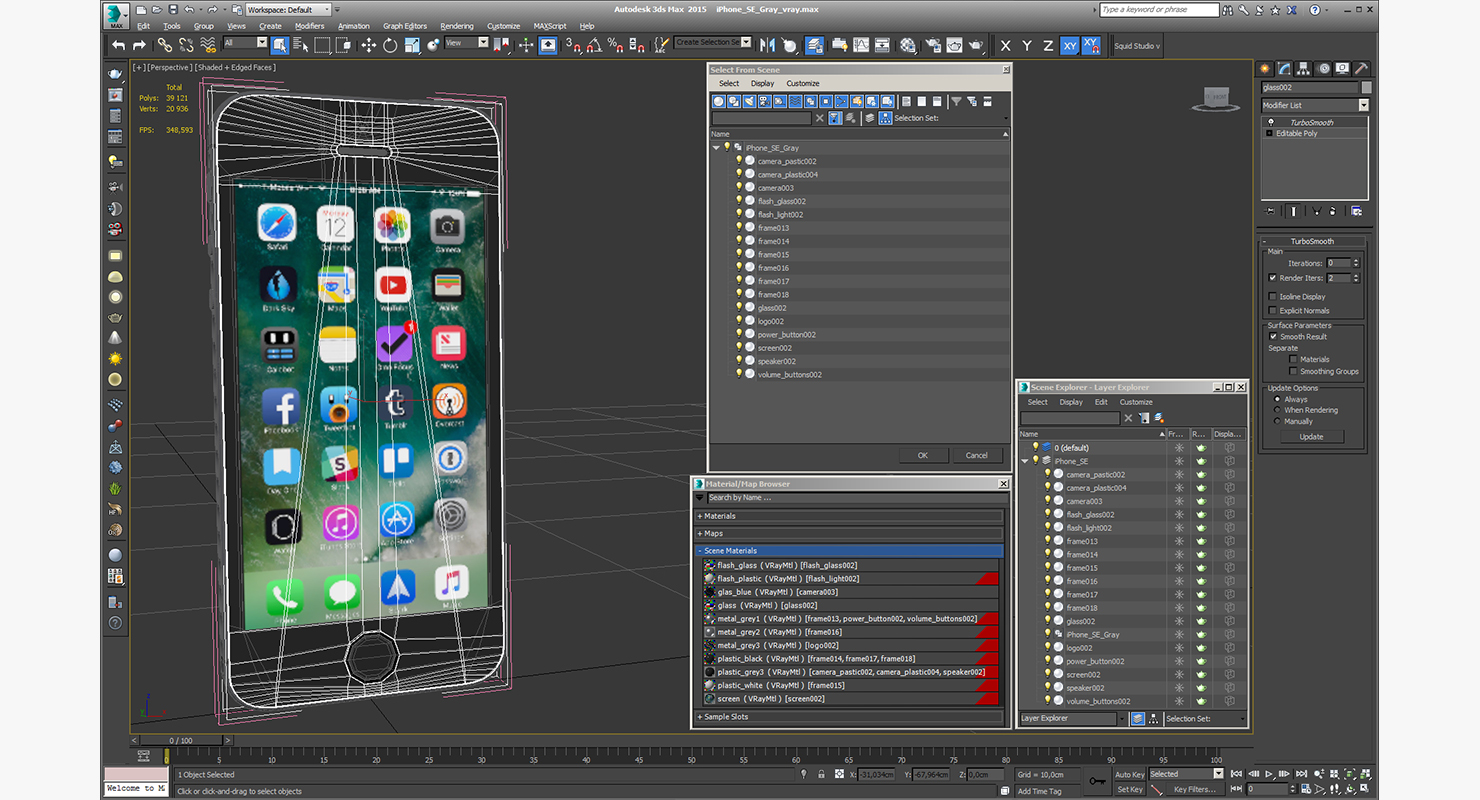Click the Set Key button
1480x800 pixels.
[1130, 789]
